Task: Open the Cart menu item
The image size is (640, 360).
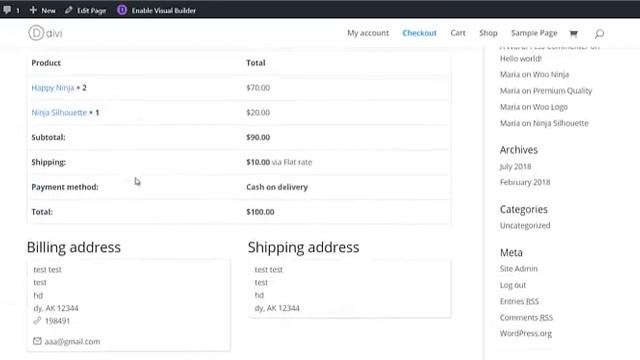Action: point(458,33)
